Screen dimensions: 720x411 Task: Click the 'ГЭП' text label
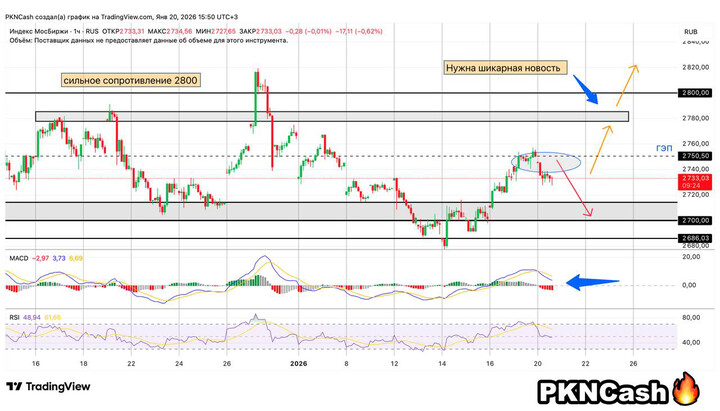[663, 147]
